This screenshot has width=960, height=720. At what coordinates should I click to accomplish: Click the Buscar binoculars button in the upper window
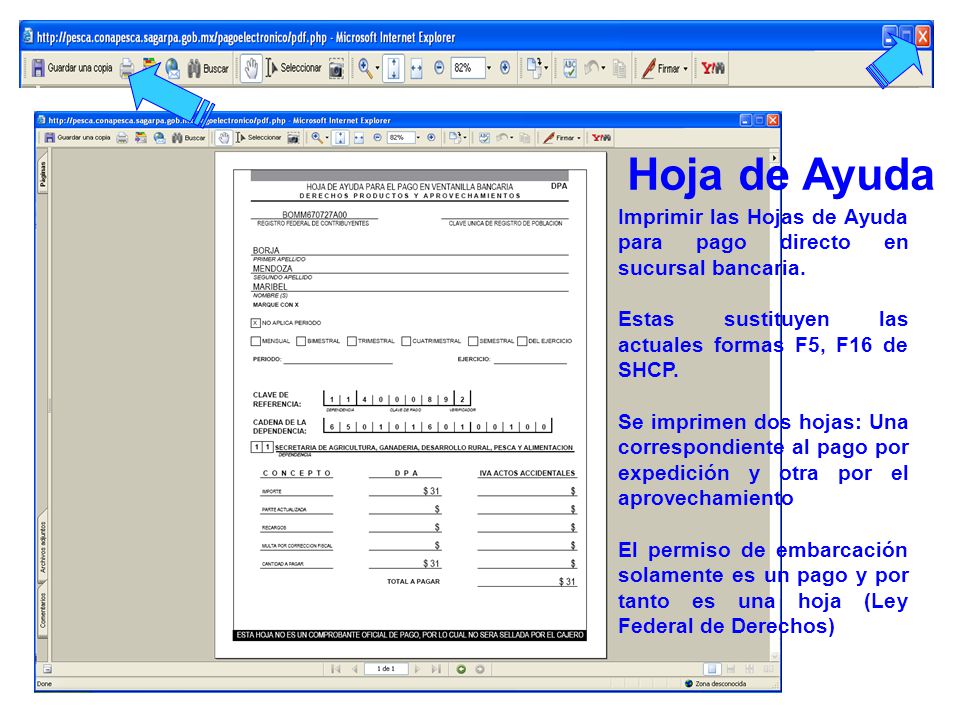pos(208,69)
